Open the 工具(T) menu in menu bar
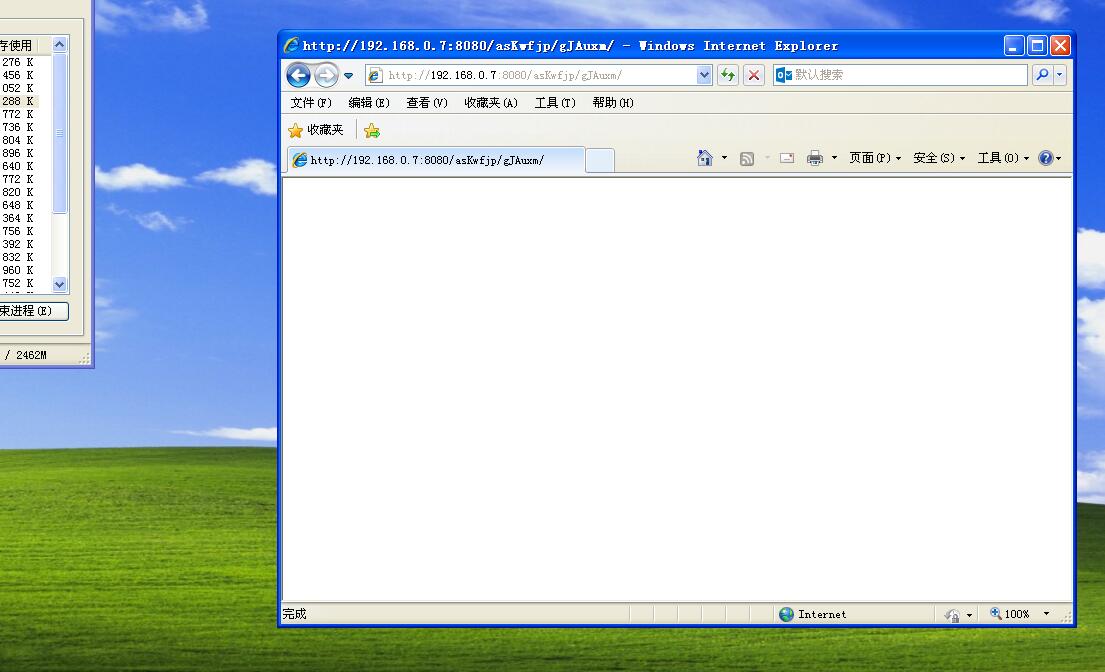The image size is (1105, 672). [x=555, y=103]
